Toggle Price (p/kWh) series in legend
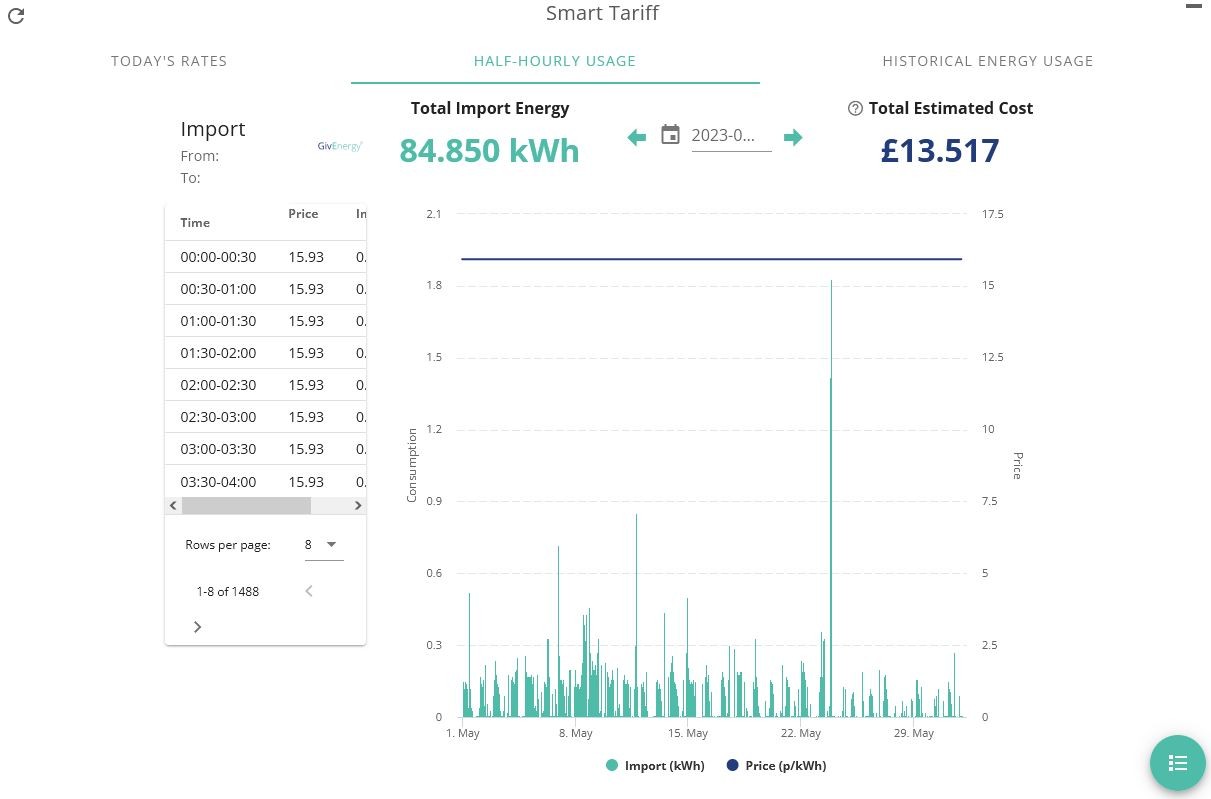Viewport: 1211px width, 799px height. [776, 766]
